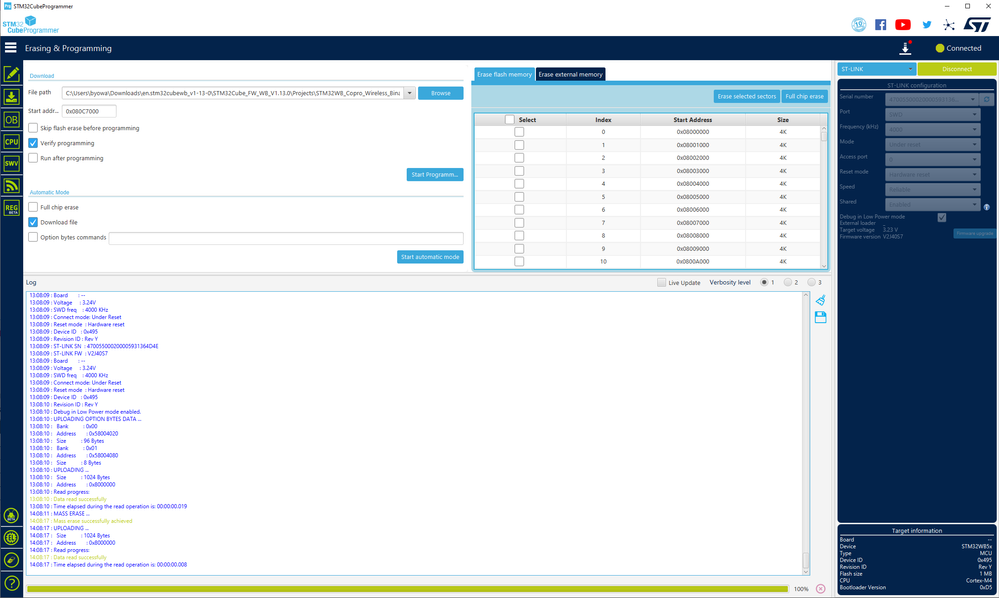Click the plug-shaped sidebar icon above help
999x598 pixels.
pyautogui.click(x=11, y=560)
